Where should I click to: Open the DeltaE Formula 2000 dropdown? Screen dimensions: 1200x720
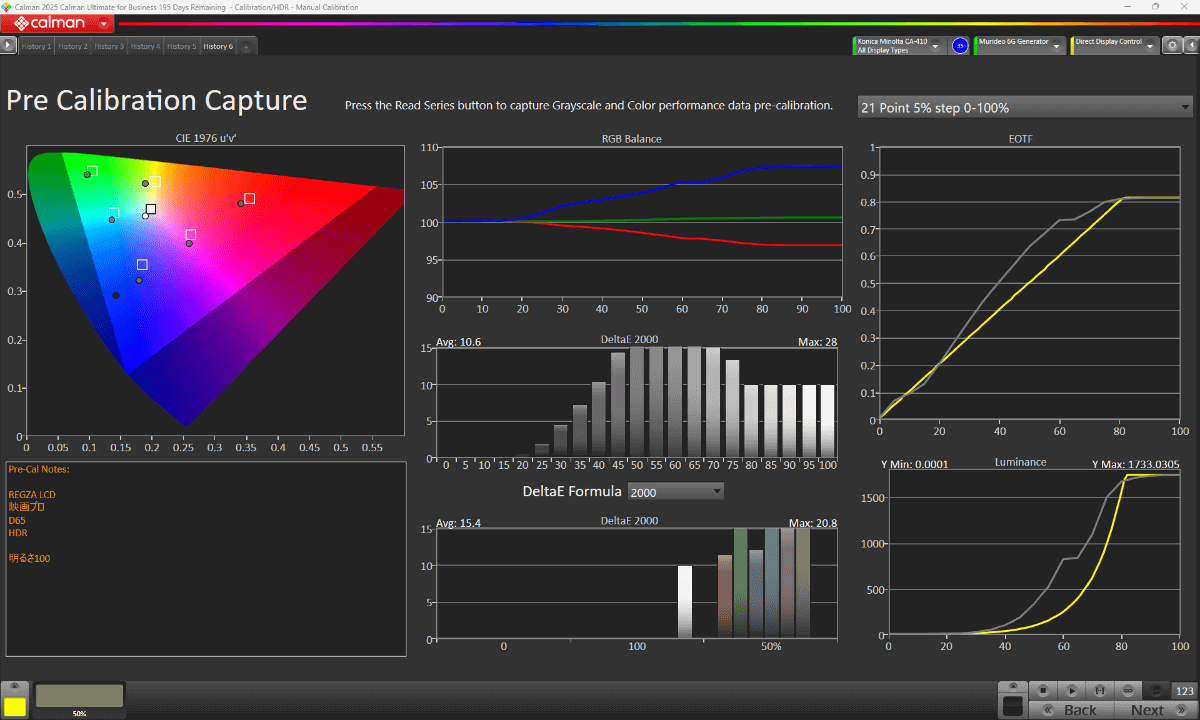675,491
